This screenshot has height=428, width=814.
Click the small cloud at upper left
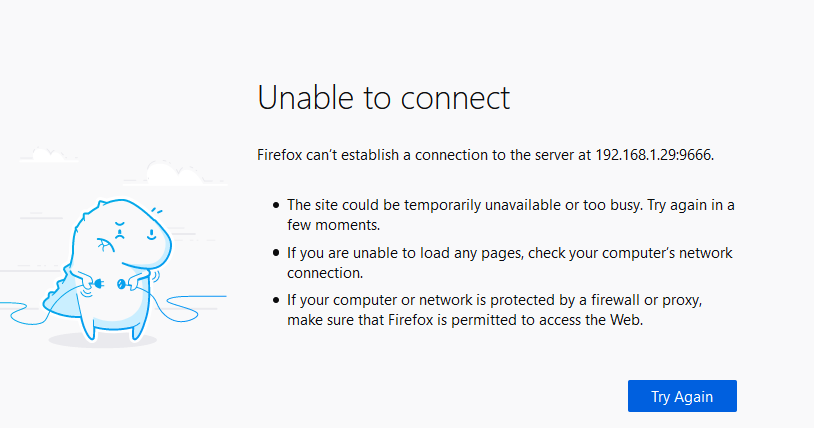[49, 155]
